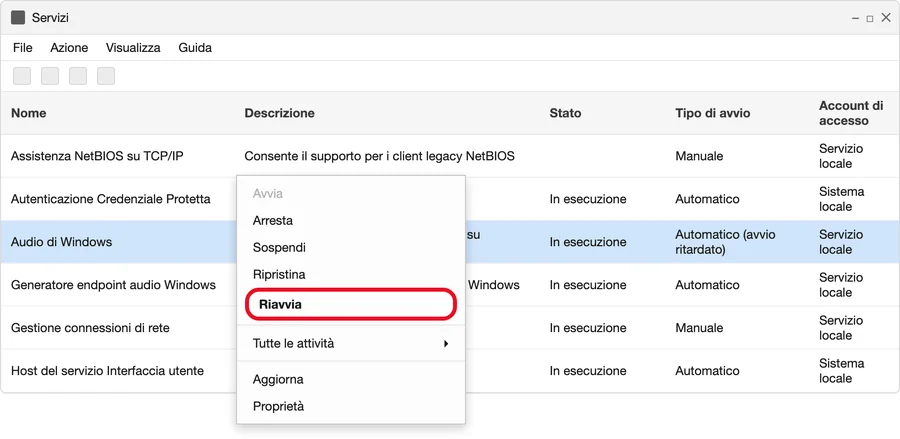Click the fourth blank toolbar button

point(106,76)
